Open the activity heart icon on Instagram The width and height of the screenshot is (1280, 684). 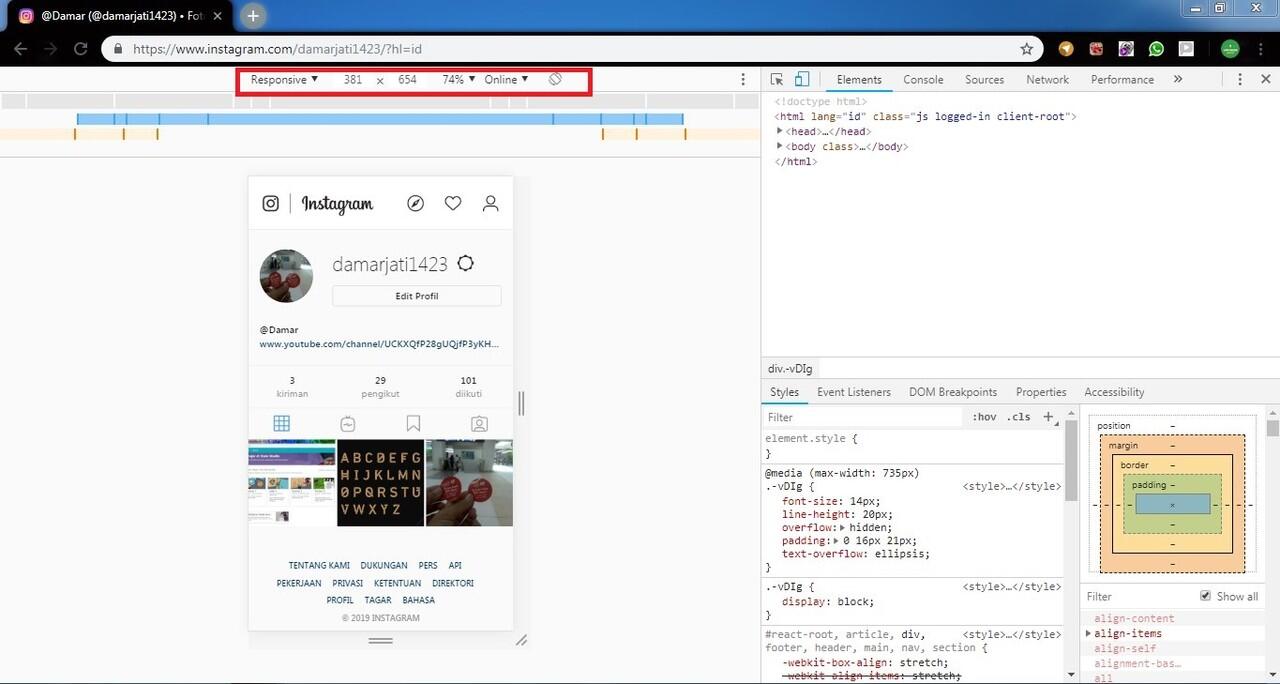click(x=453, y=203)
